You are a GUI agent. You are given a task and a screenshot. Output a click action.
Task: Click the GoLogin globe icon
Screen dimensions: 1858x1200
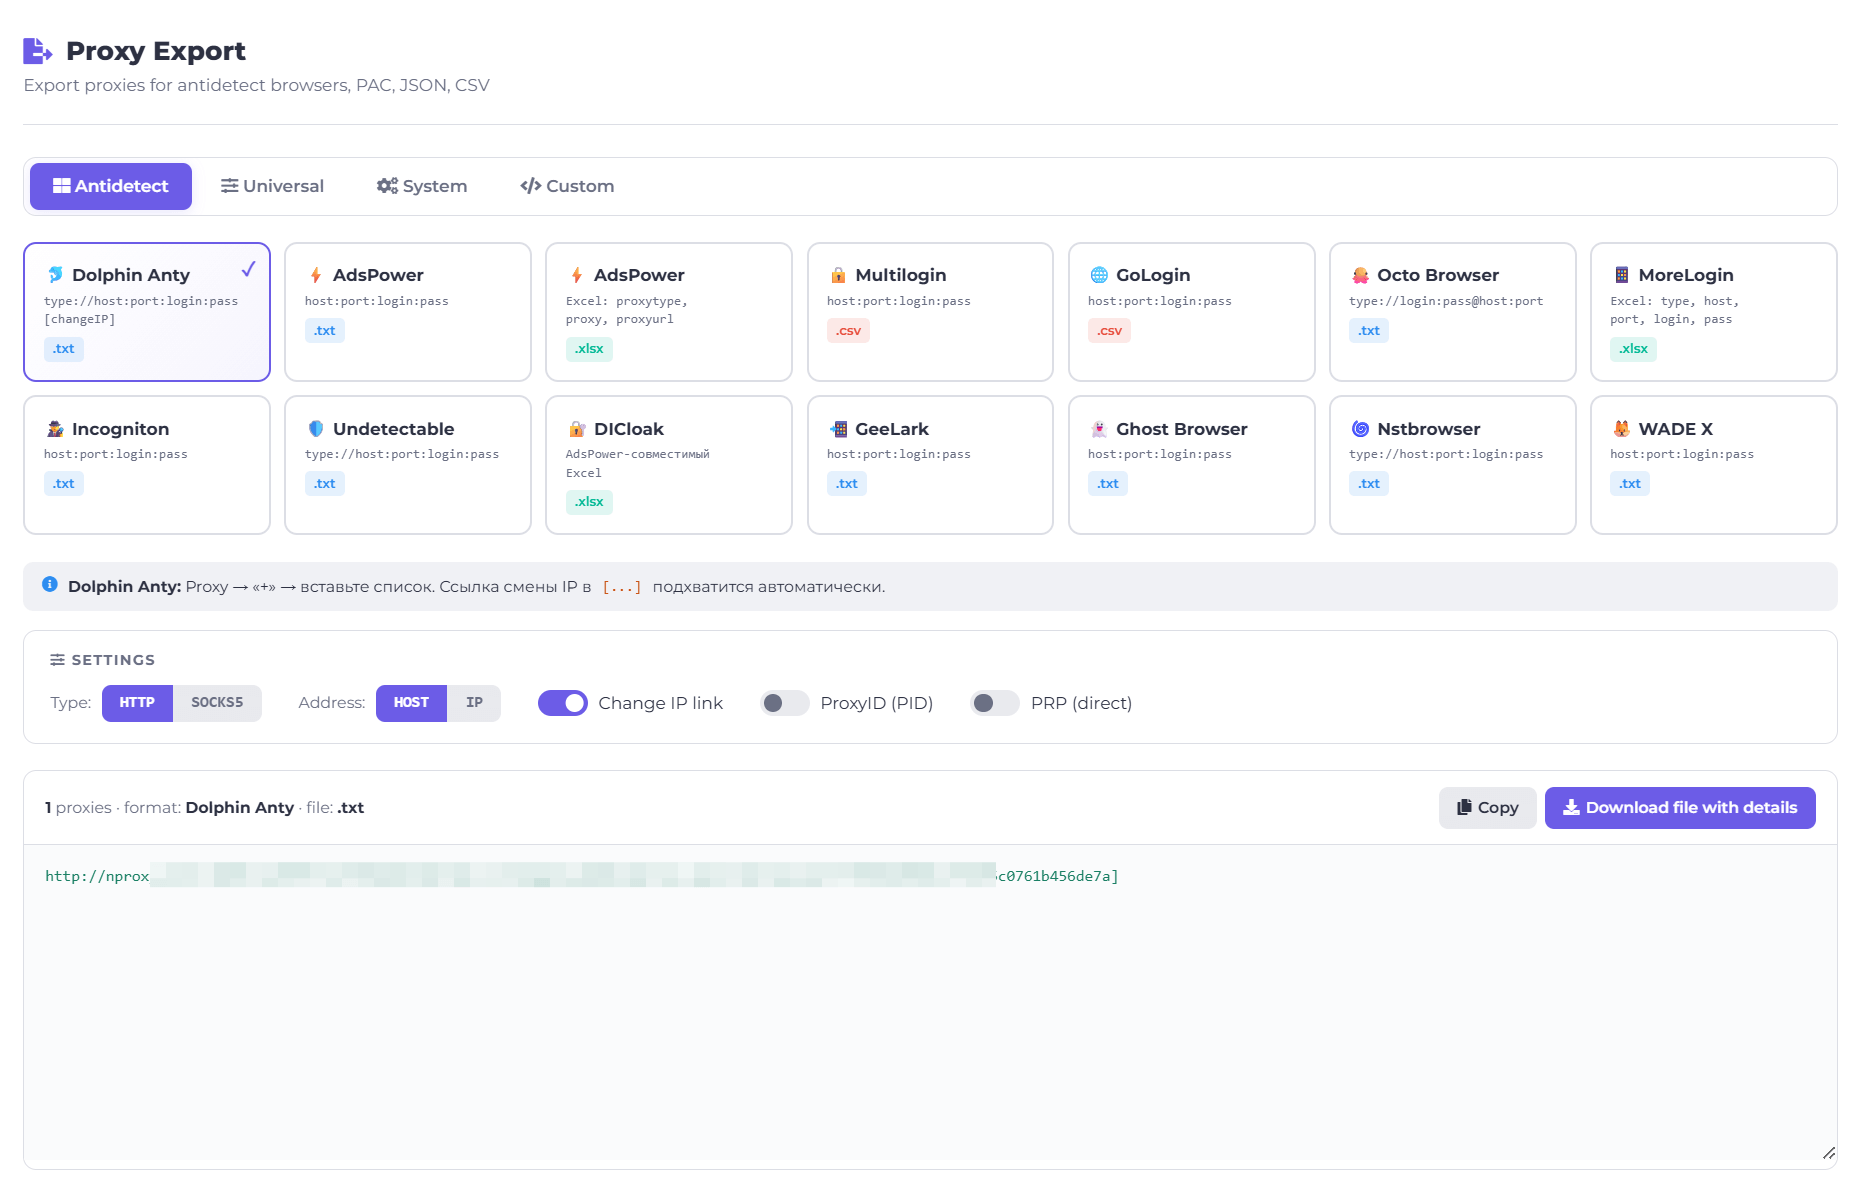(x=1099, y=275)
